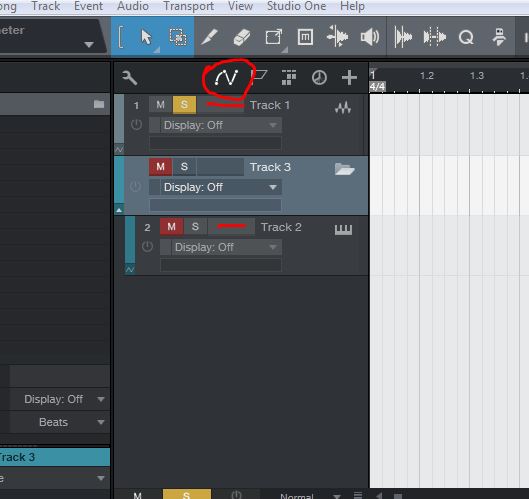529x499 pixels.
Task: Open Track 2 Display: Off dropdown
Action: point(226,247)
